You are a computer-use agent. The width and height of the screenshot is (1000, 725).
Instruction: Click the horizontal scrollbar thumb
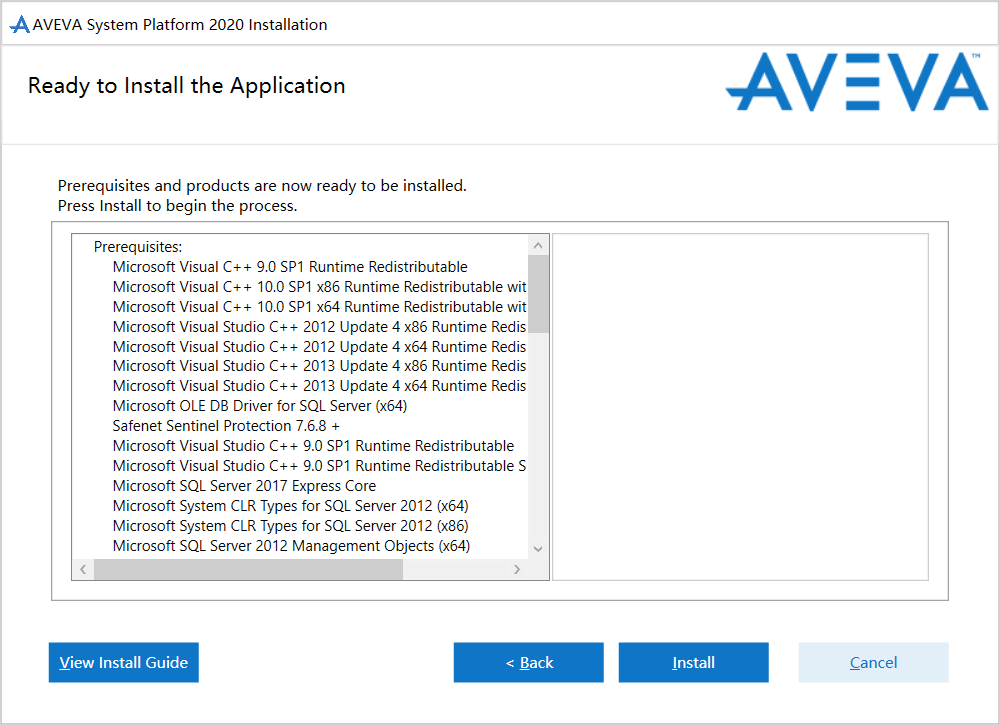coord(248,569)
